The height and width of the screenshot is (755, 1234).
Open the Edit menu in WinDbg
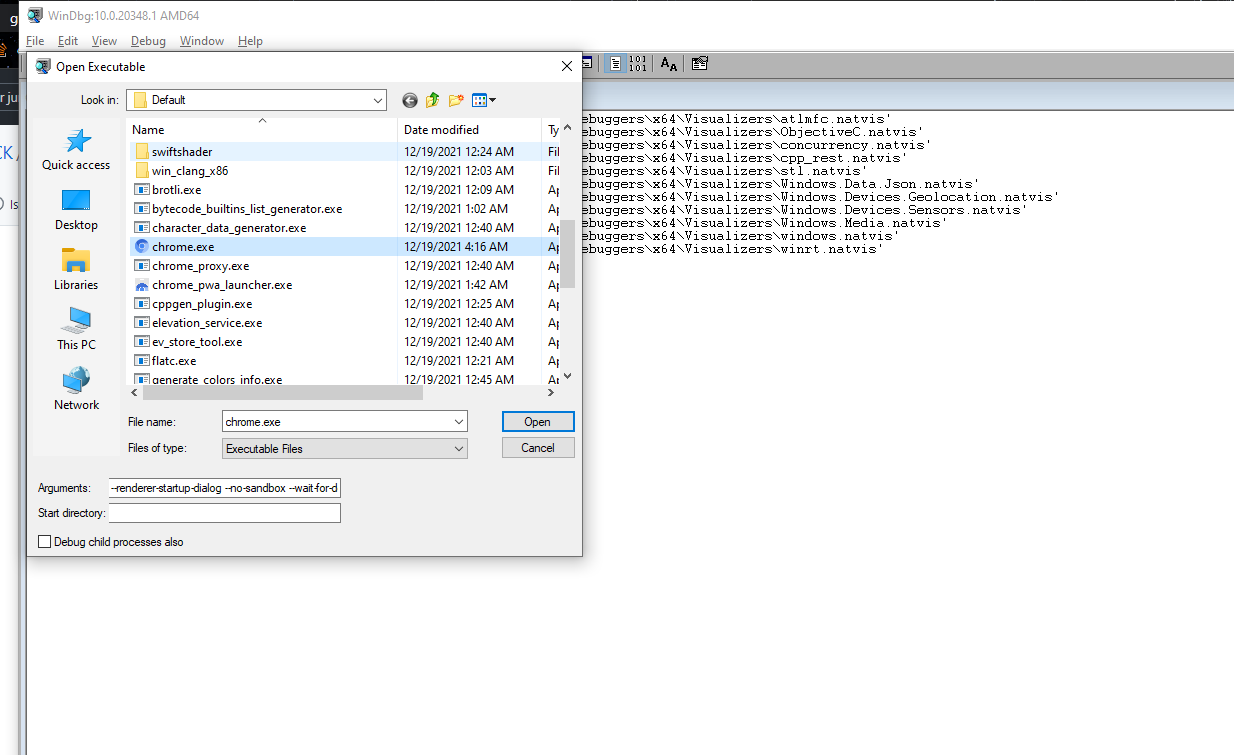click(x=68, y=41)
